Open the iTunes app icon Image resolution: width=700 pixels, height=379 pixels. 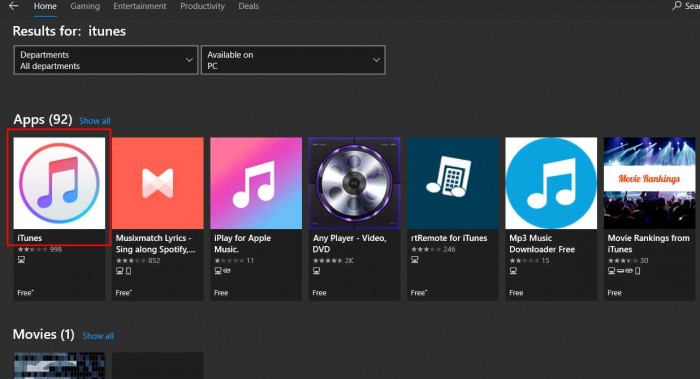pos(59,183)
